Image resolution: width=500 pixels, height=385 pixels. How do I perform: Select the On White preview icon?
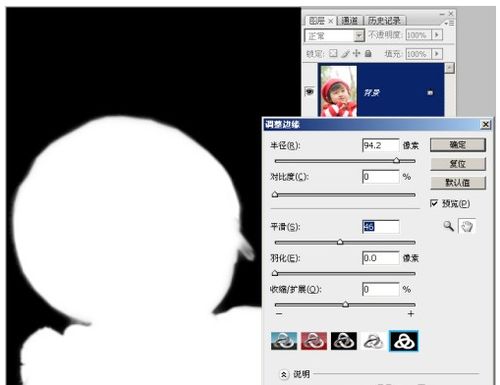373,341
